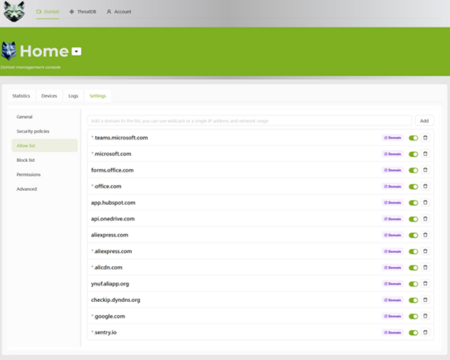The image size is (450, 360).
Task: Click Domain tag on checkip.dyndns.org row
Action: (x=393, y=300)
